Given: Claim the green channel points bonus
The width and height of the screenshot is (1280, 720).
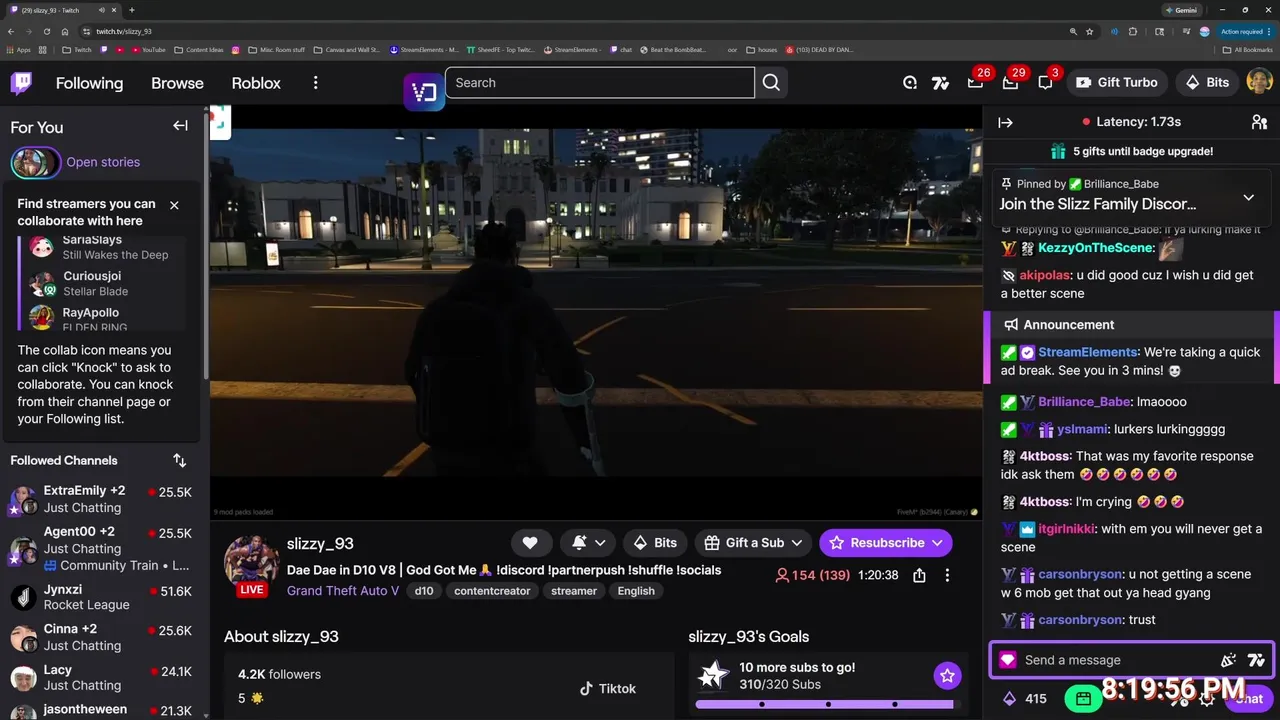Looking at the screenshot, I should pos(1082,698).
